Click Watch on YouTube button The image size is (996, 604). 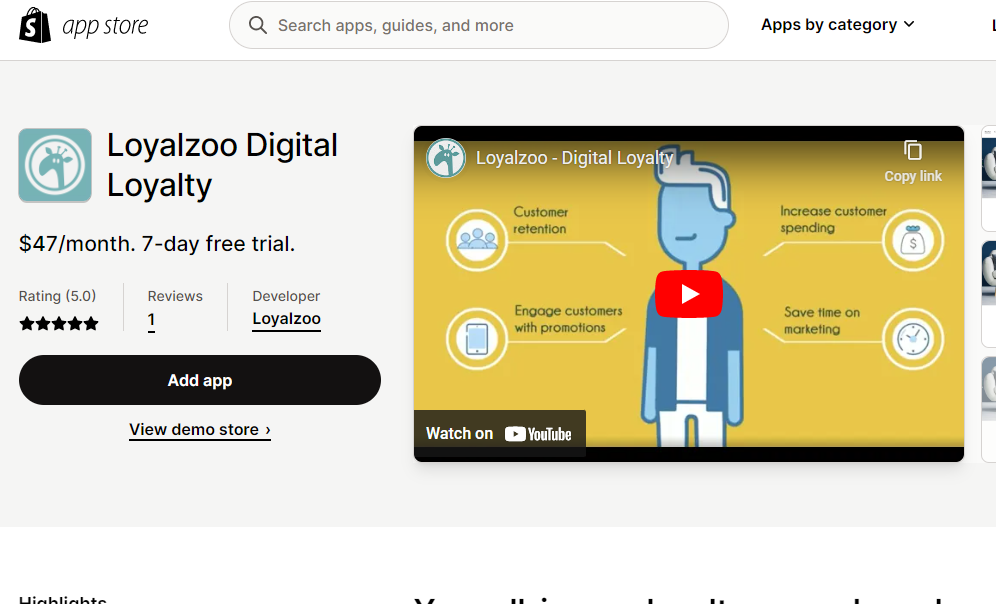pos(499,434)
